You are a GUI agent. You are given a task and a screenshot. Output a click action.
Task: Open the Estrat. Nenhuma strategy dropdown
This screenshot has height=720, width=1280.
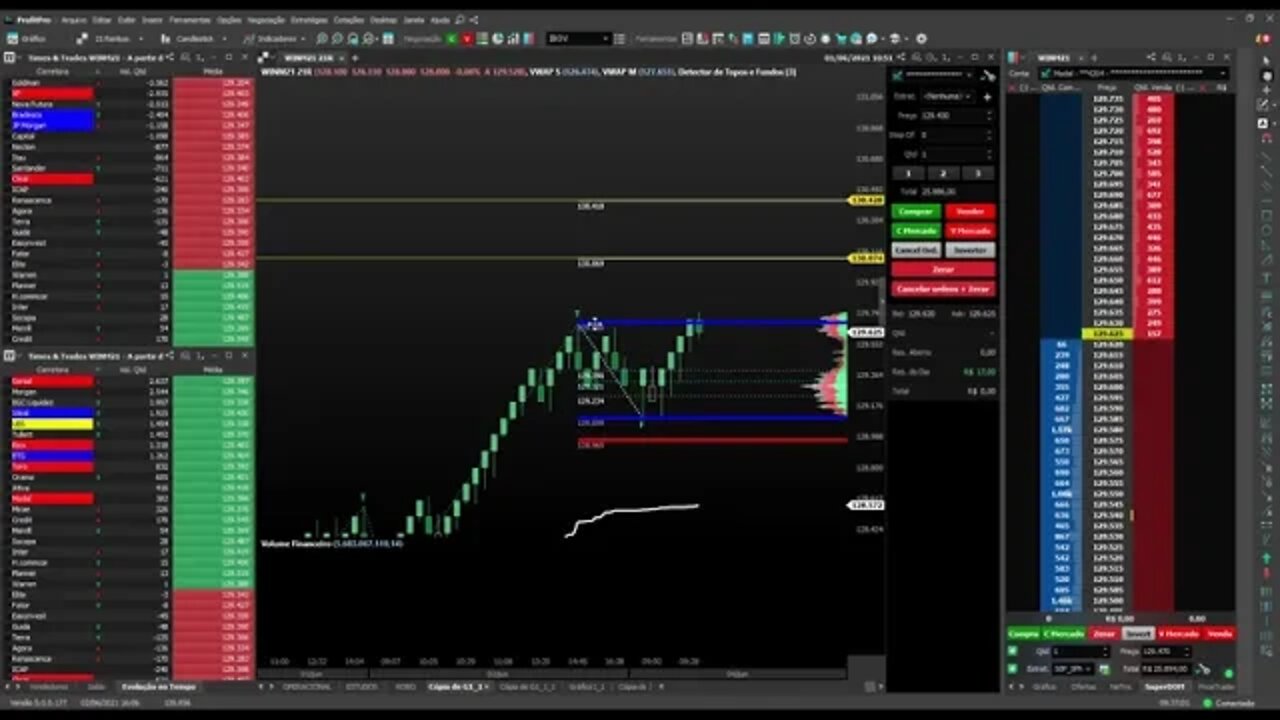948,96
